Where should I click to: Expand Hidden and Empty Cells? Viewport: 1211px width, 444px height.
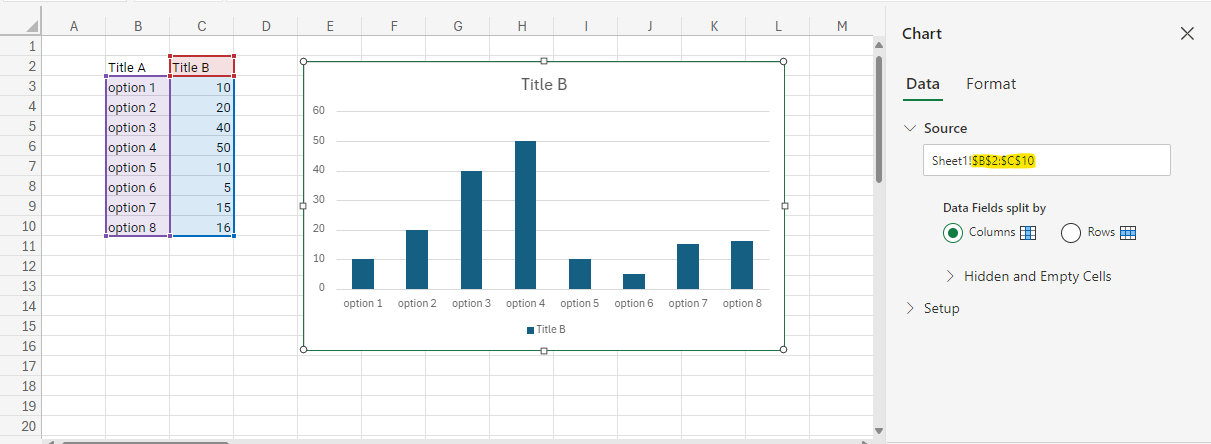(949, 276)
